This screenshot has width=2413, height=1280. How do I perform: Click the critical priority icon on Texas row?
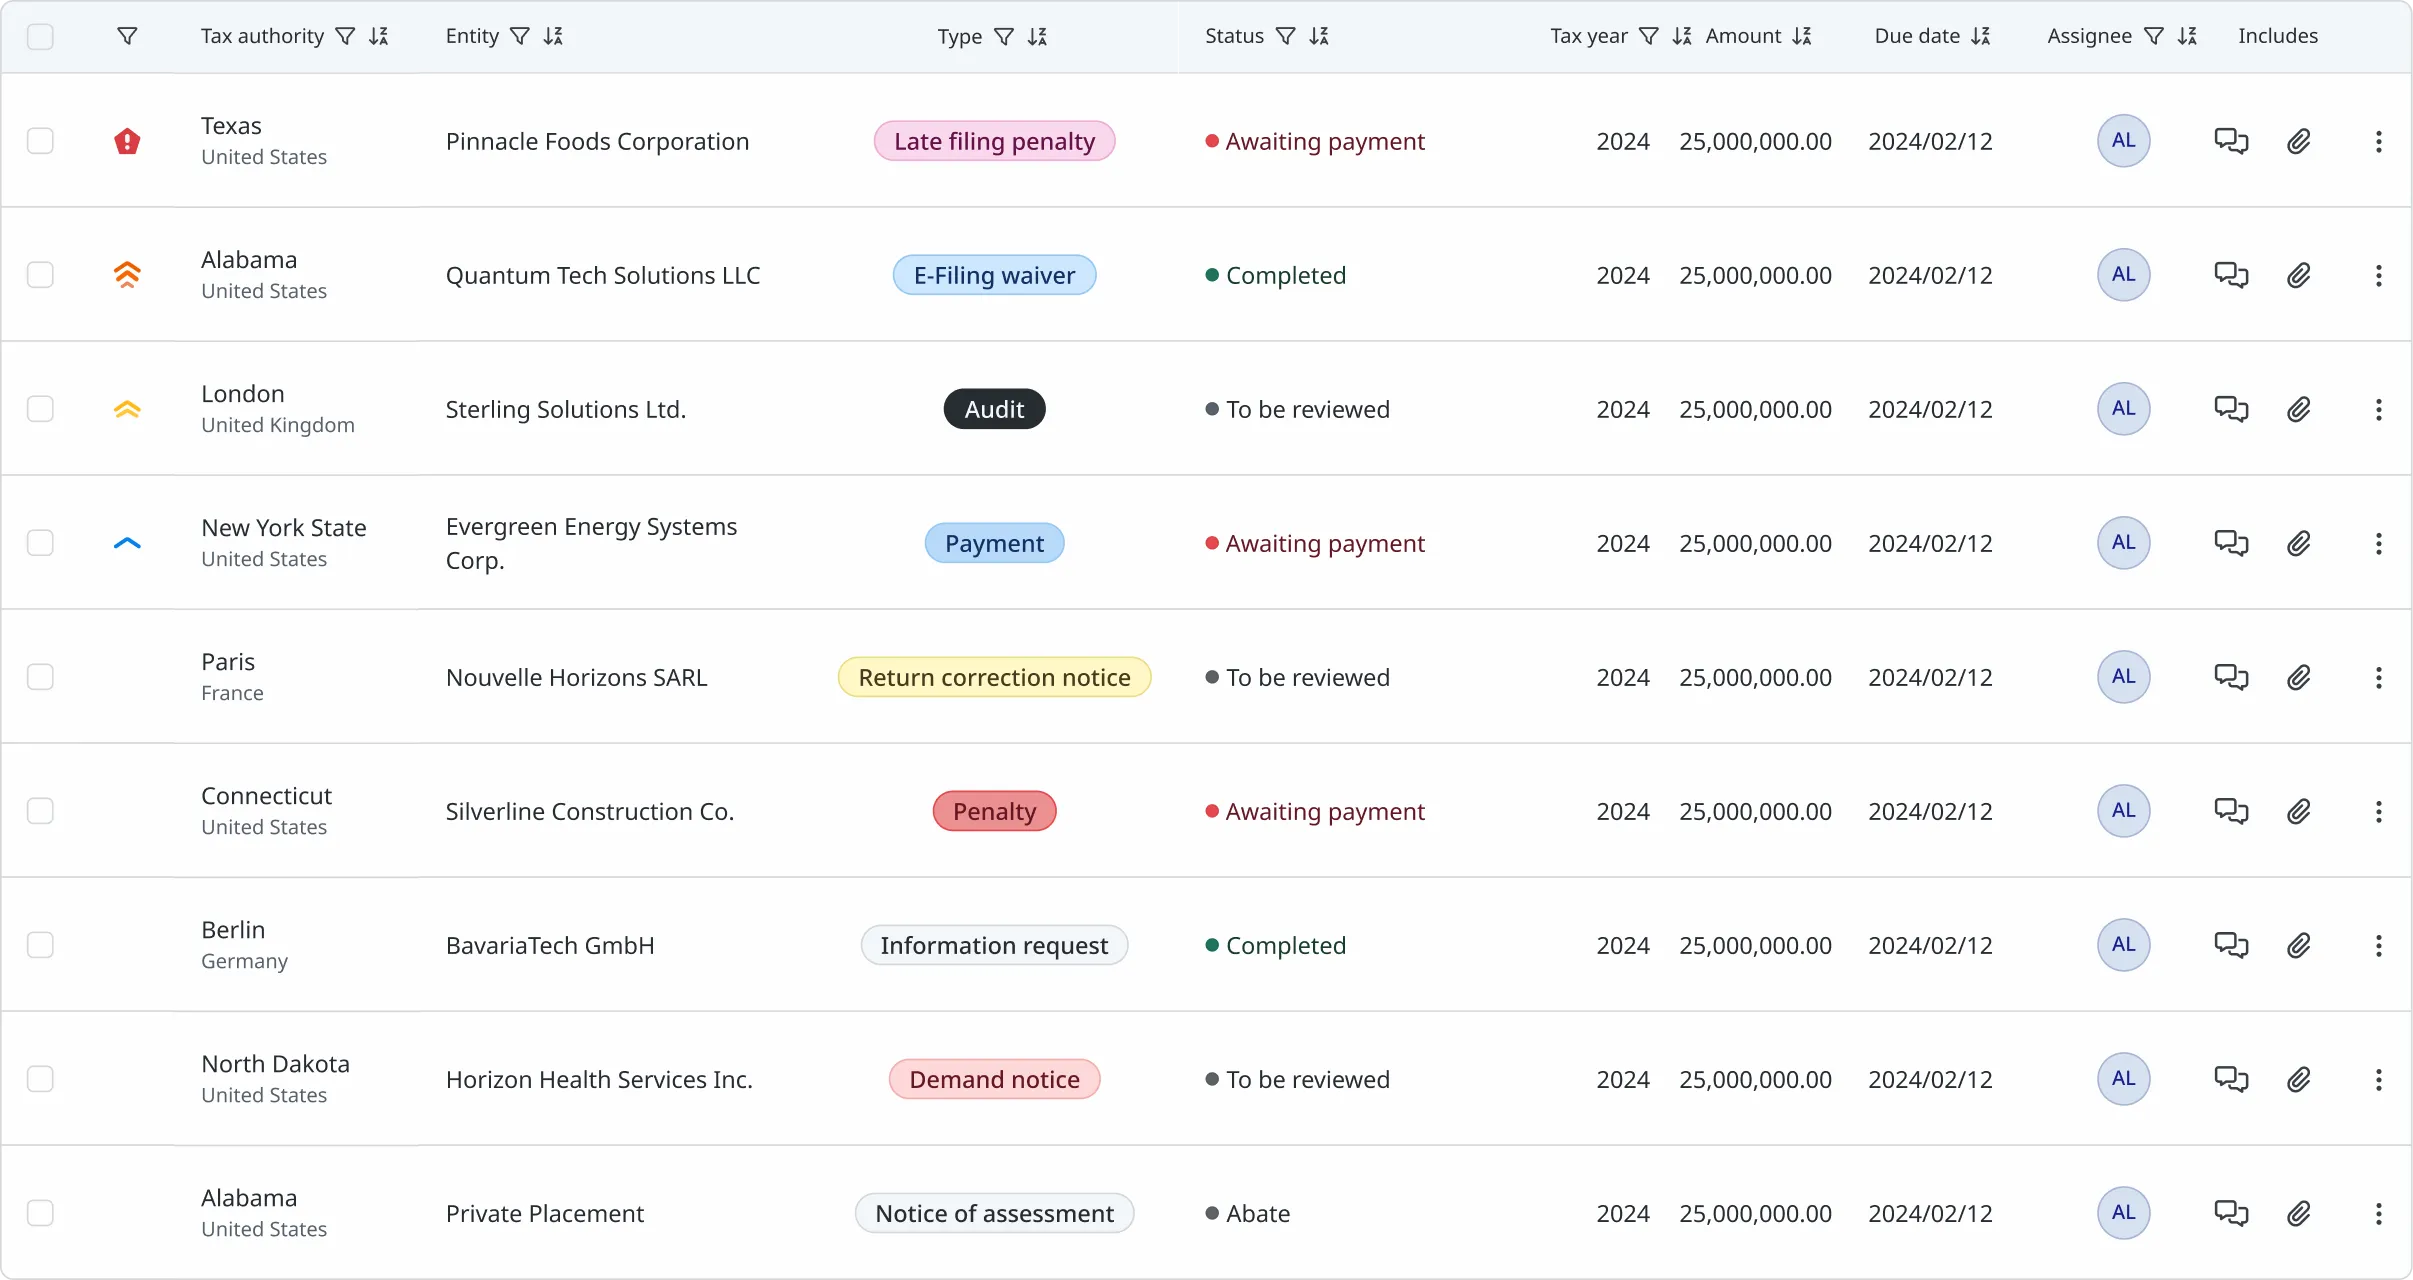click(x=127, y=141)
